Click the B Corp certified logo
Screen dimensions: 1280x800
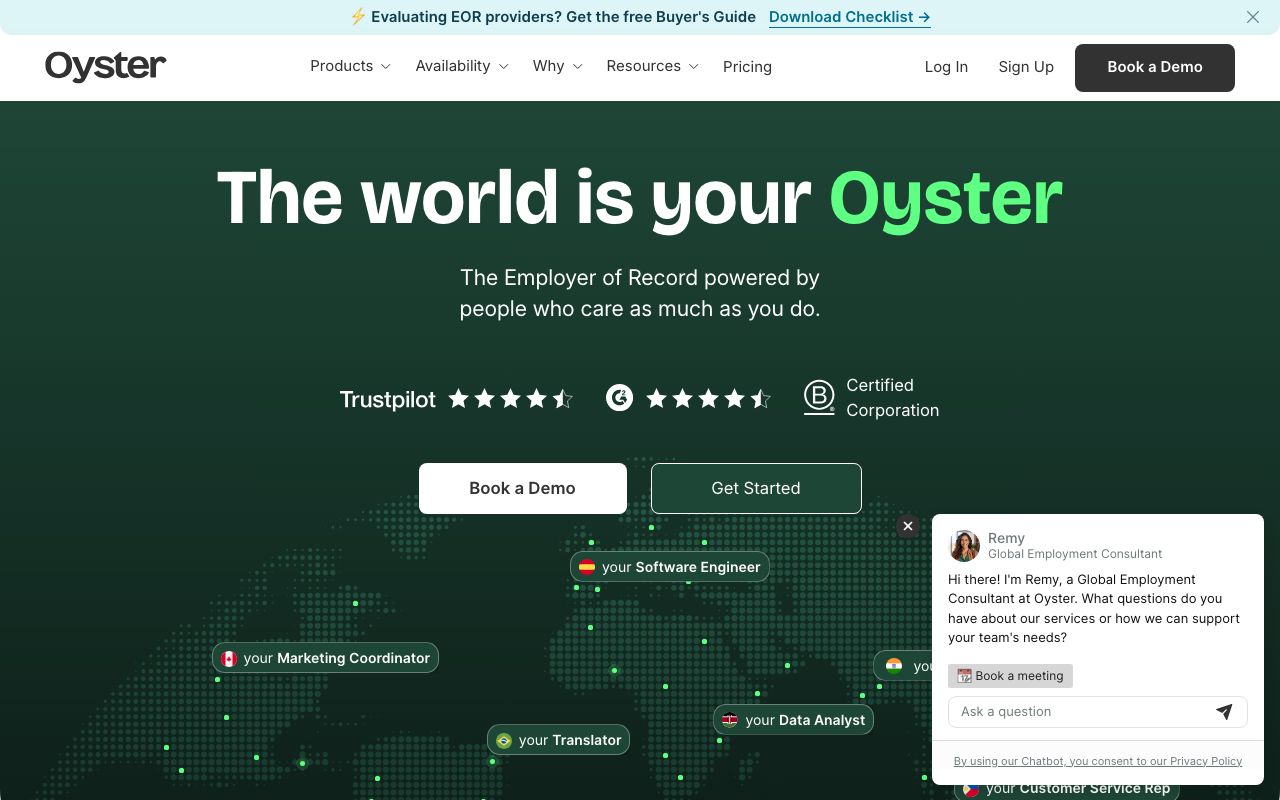pyautogui.click(x=819, y=397)
